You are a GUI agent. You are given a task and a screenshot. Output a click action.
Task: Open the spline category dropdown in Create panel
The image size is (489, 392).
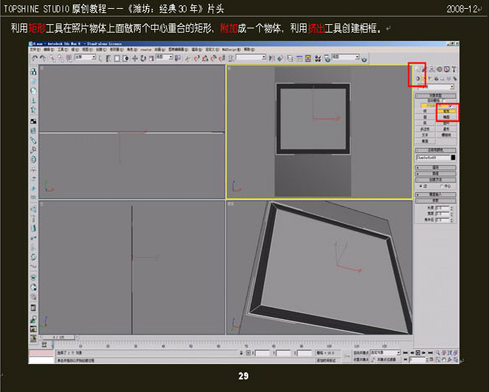435,87
